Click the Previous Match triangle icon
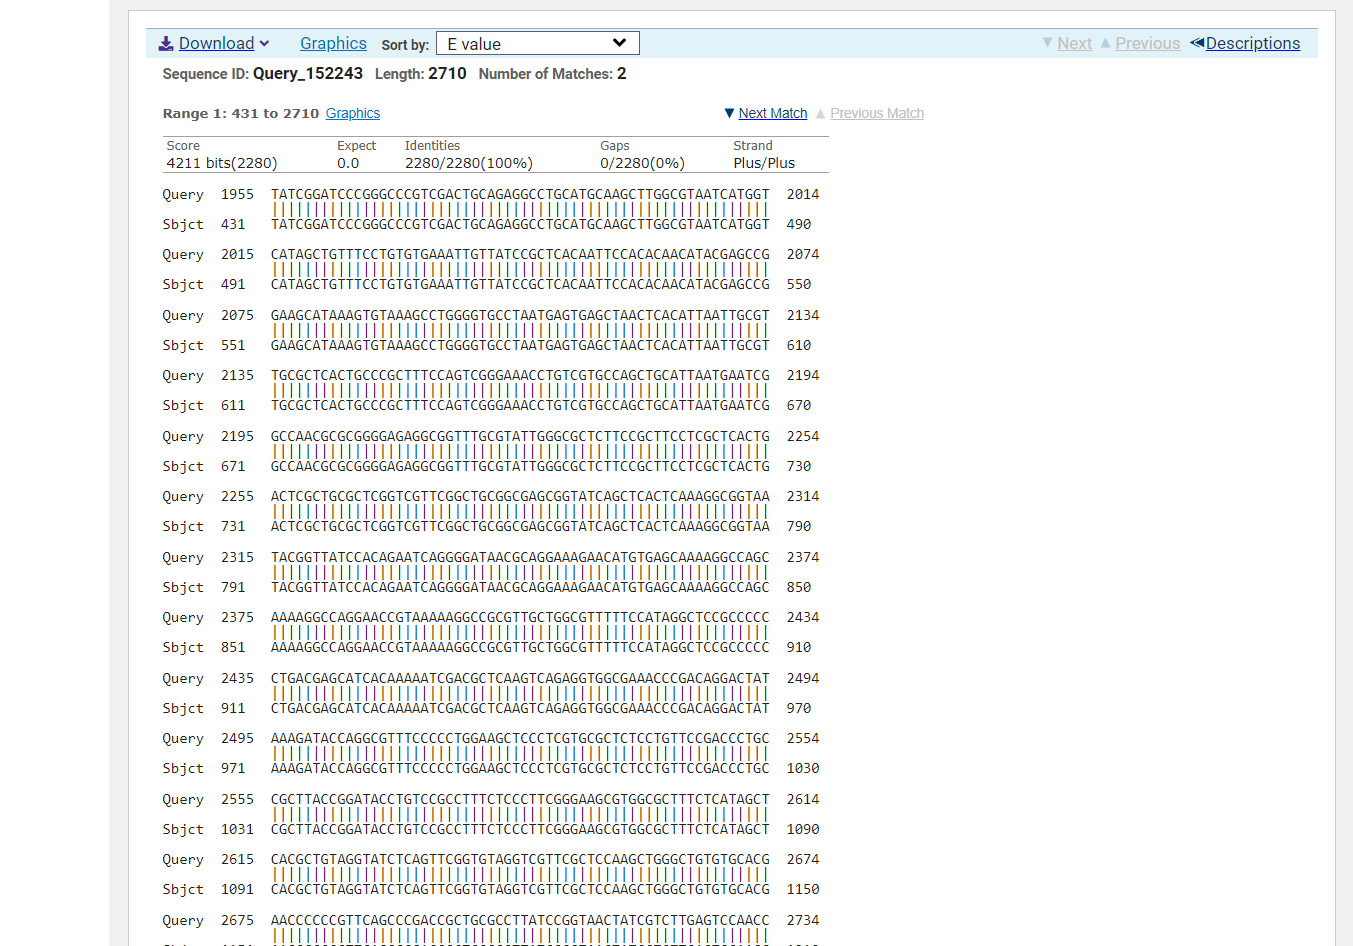Screen dimensions: 1353x946 pyautogui.click(x=821, y=113)
